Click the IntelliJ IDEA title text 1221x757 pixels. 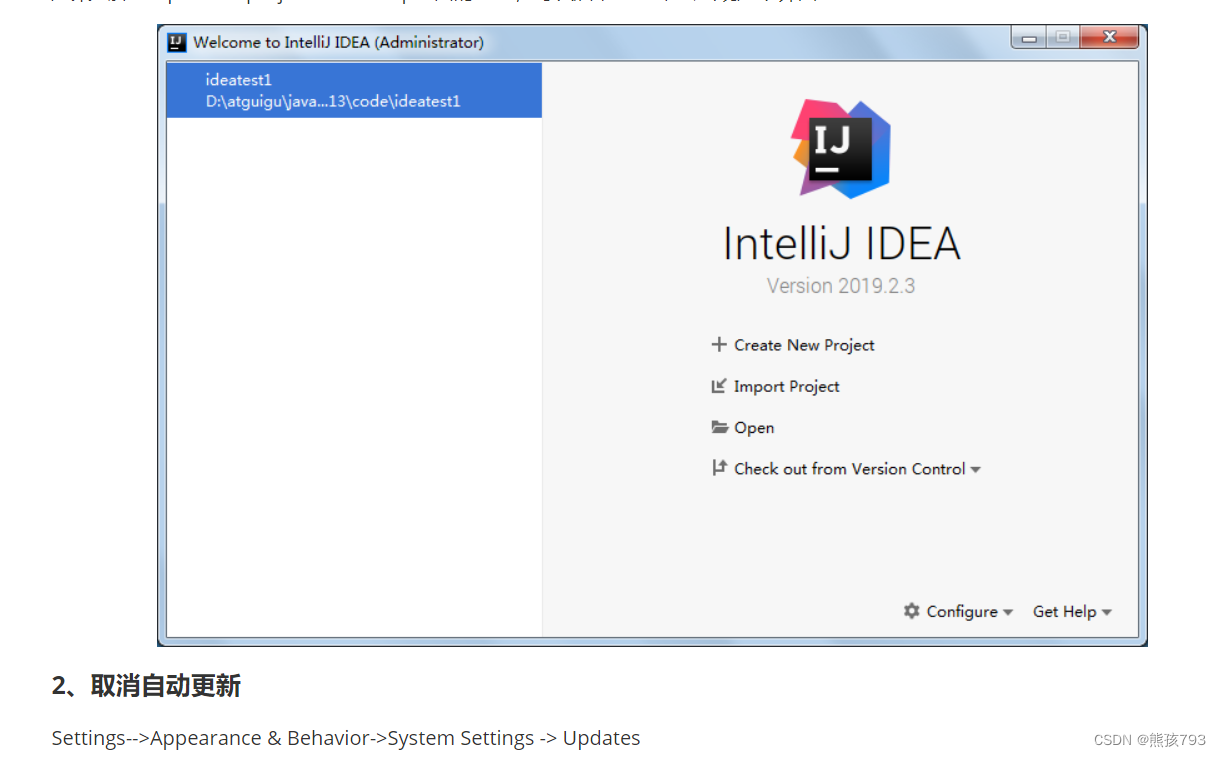coord(842,244)
